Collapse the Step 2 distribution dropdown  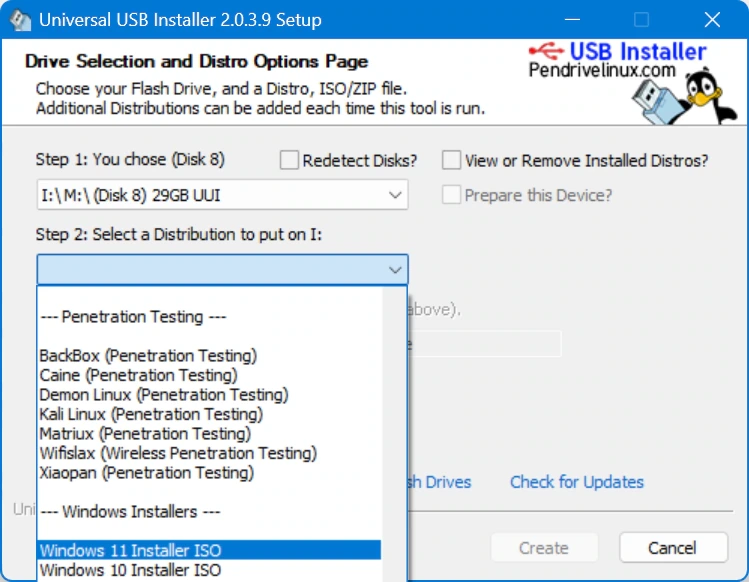223,270
